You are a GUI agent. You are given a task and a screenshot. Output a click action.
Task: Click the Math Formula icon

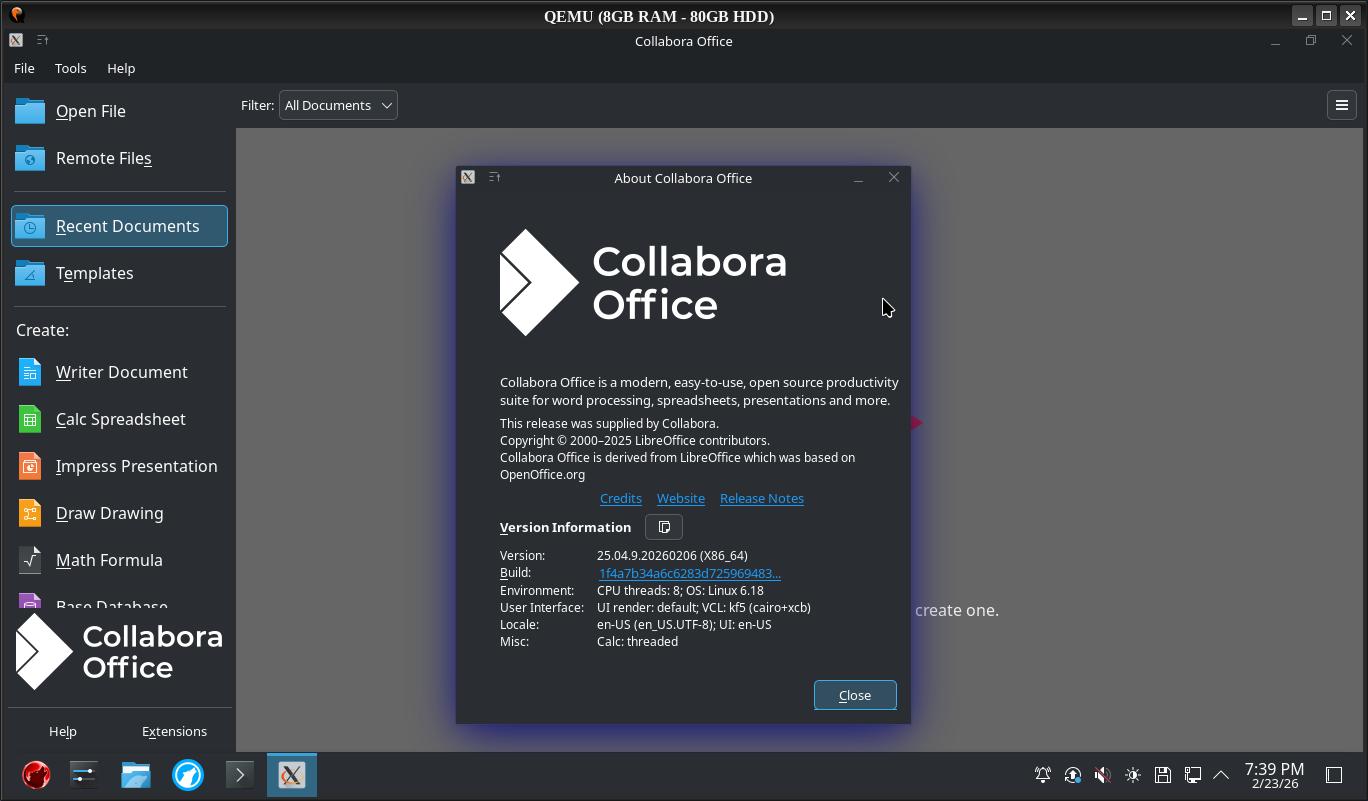30,560
